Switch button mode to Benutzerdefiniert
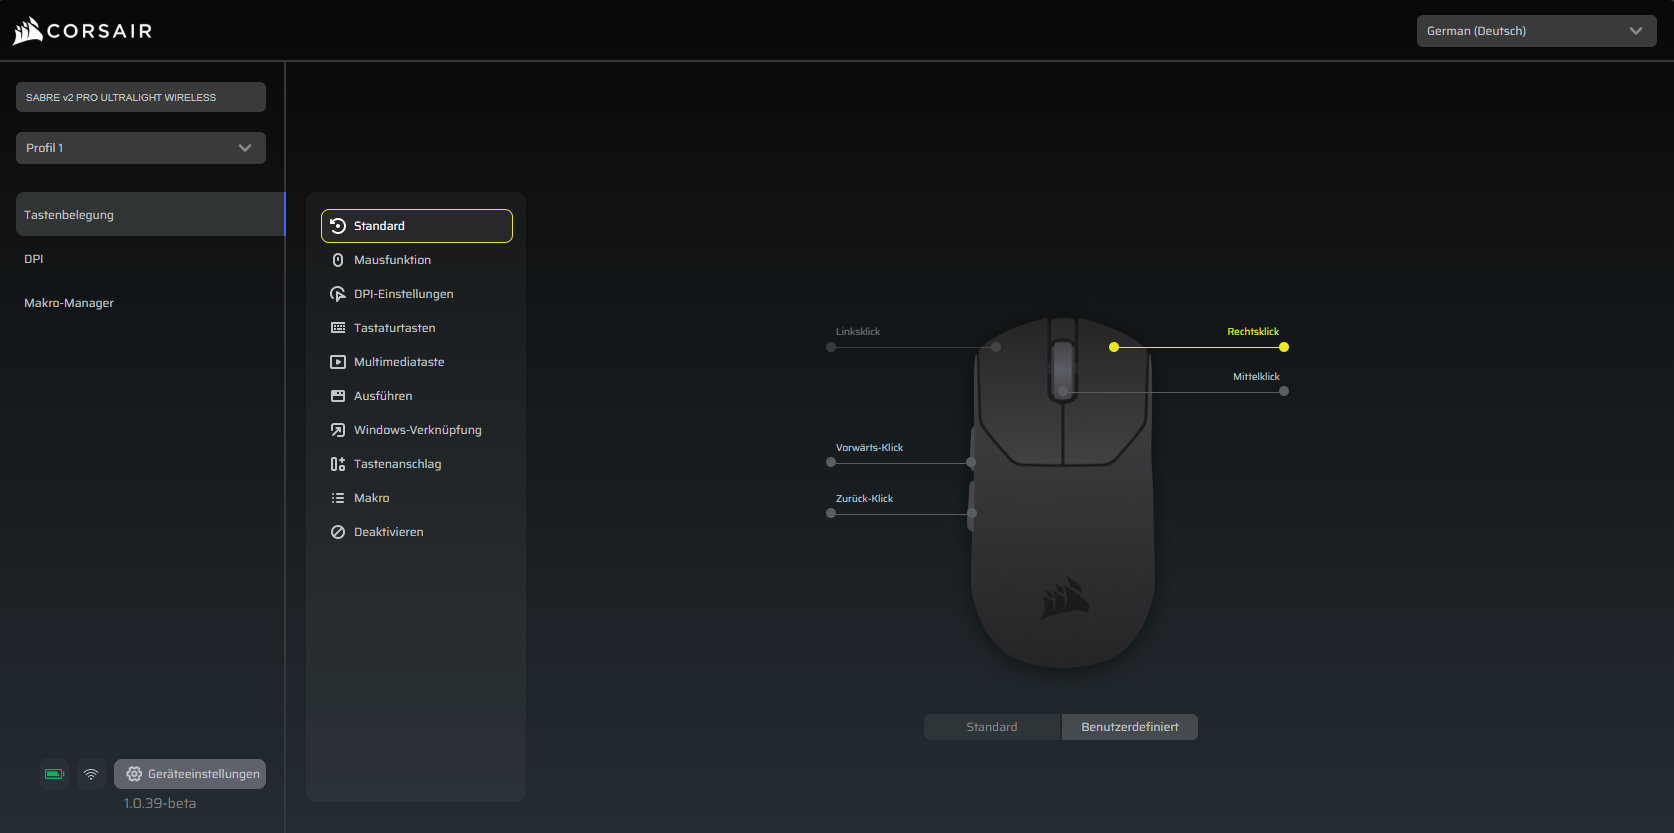Image resolution: width=1674 pixels, height=833 pixels. tap(1129, 727)
